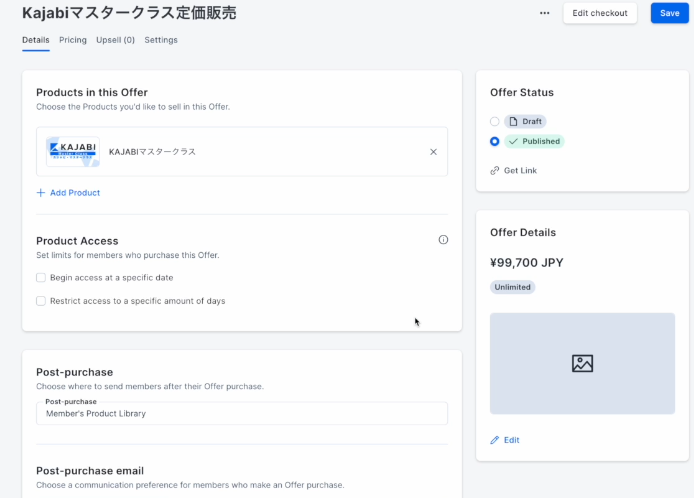Click the image placeholder icon in Offer Details
This screenshot has height=498, width=694.
(582, 363)
